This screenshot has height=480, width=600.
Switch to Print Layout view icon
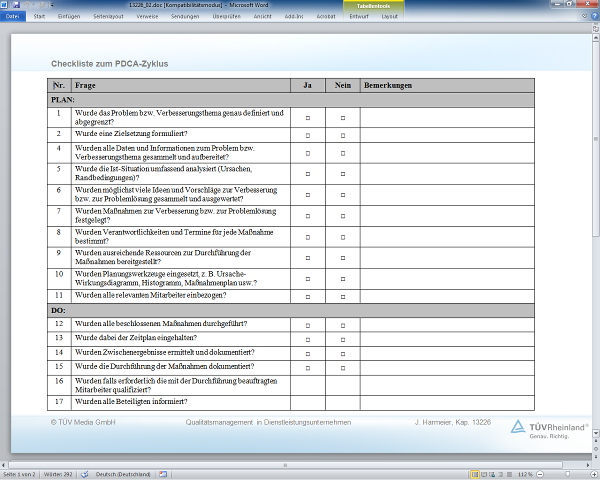click(473, 472)
